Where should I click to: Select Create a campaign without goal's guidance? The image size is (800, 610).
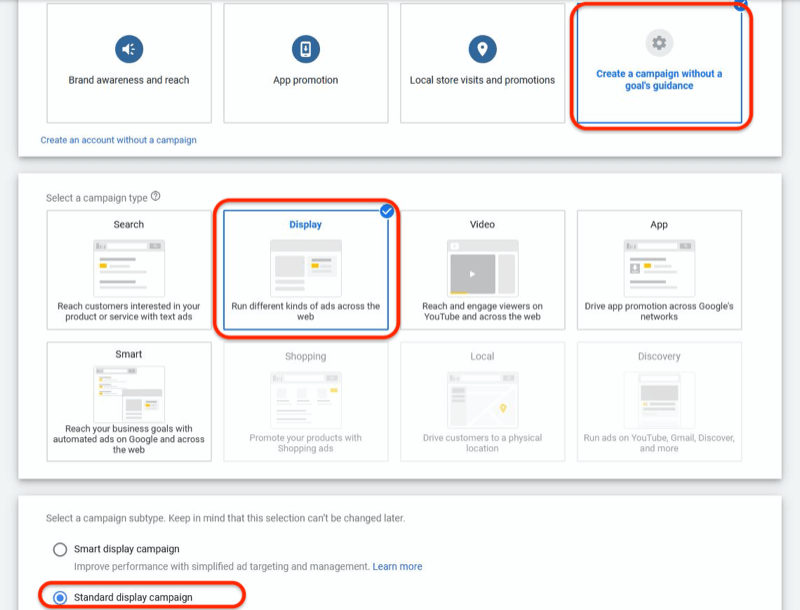click(x=659, y=65)
